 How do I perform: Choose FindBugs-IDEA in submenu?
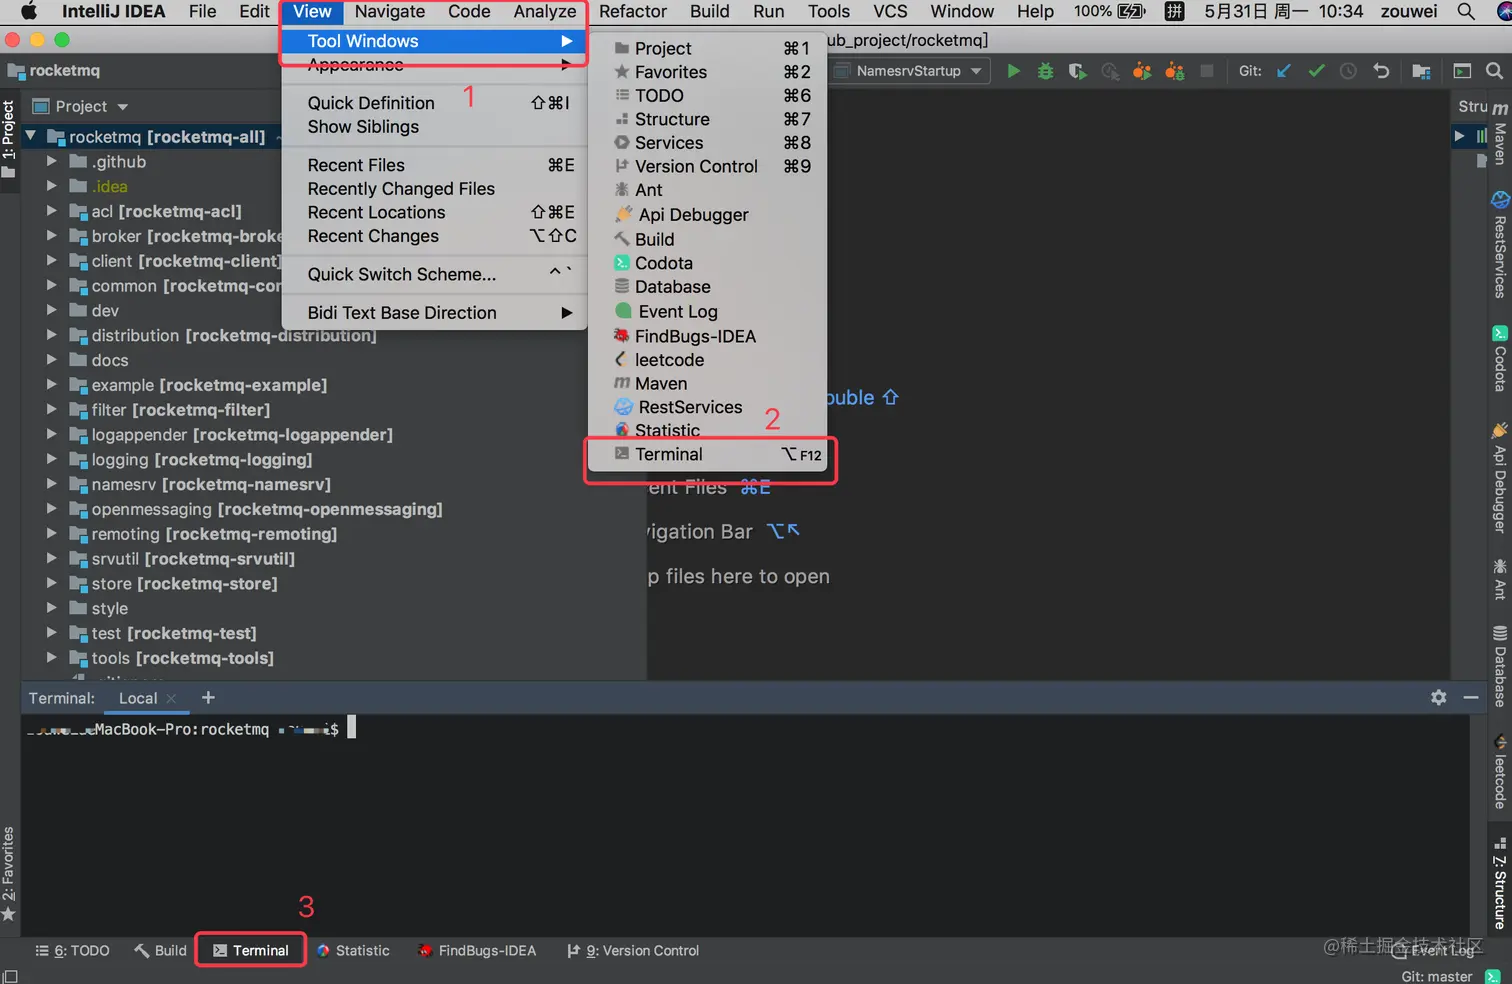click(x=708, y=336)
